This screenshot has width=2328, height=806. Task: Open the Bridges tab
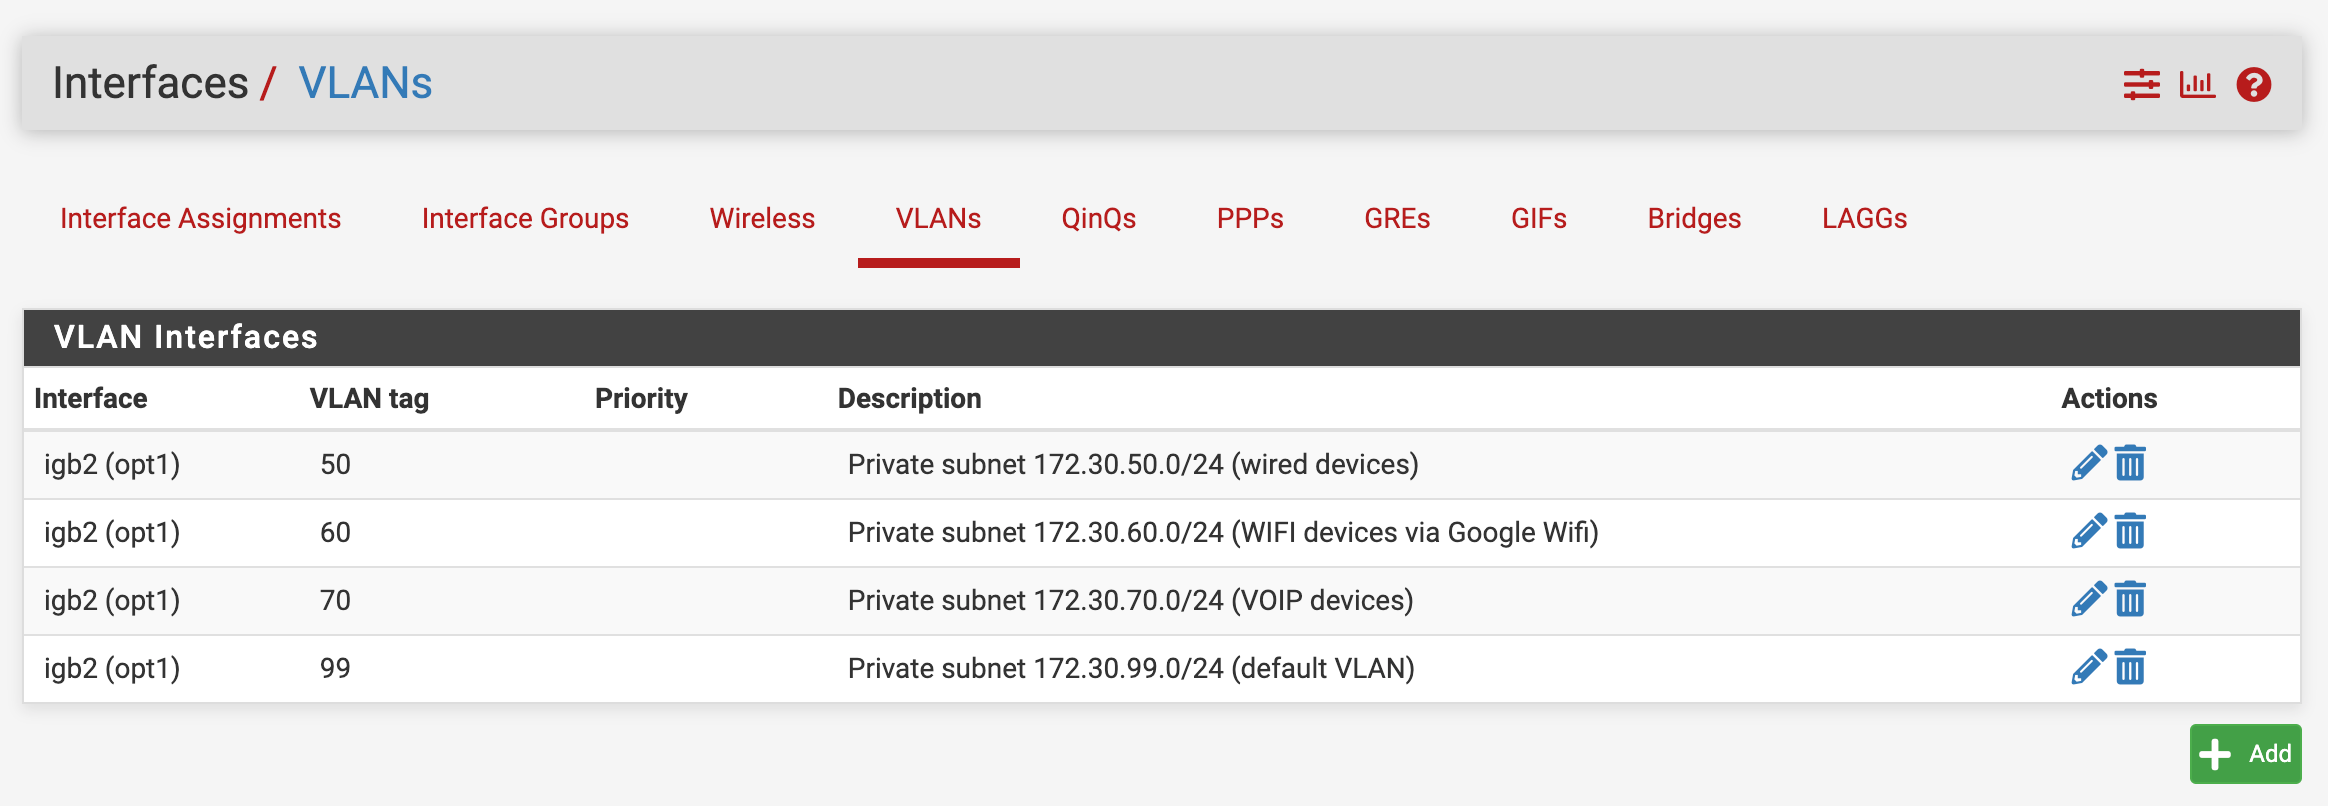click(1694, 218)
